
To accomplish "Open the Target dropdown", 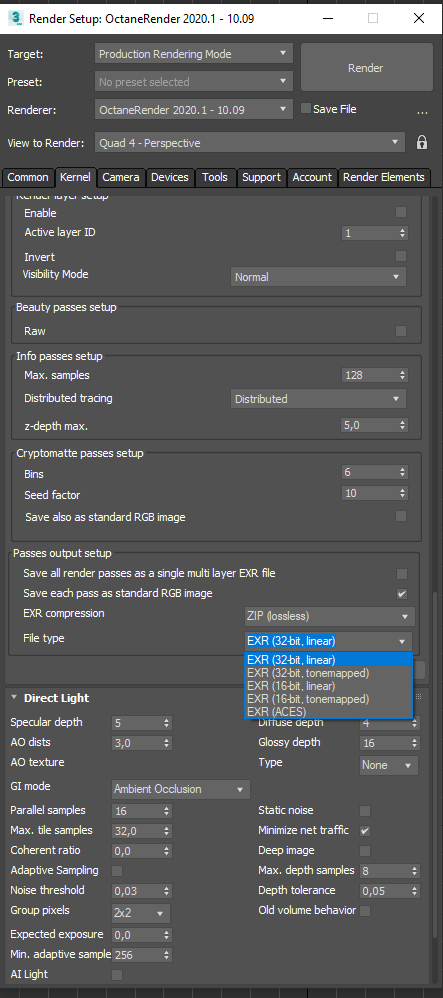I will 193,53.
